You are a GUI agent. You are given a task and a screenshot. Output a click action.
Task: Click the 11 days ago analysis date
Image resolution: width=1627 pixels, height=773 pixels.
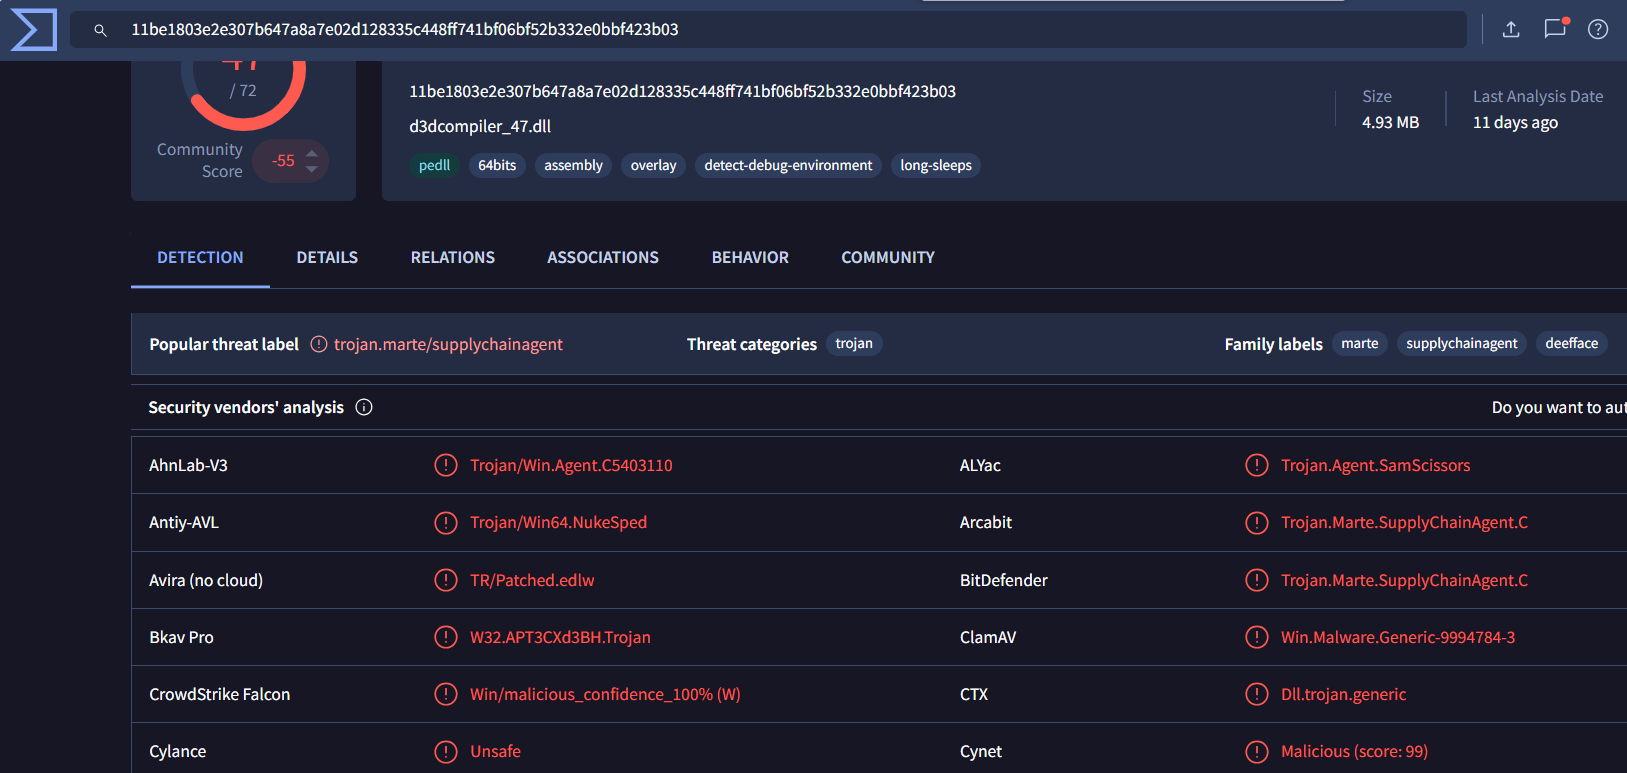pos(1515,122)
